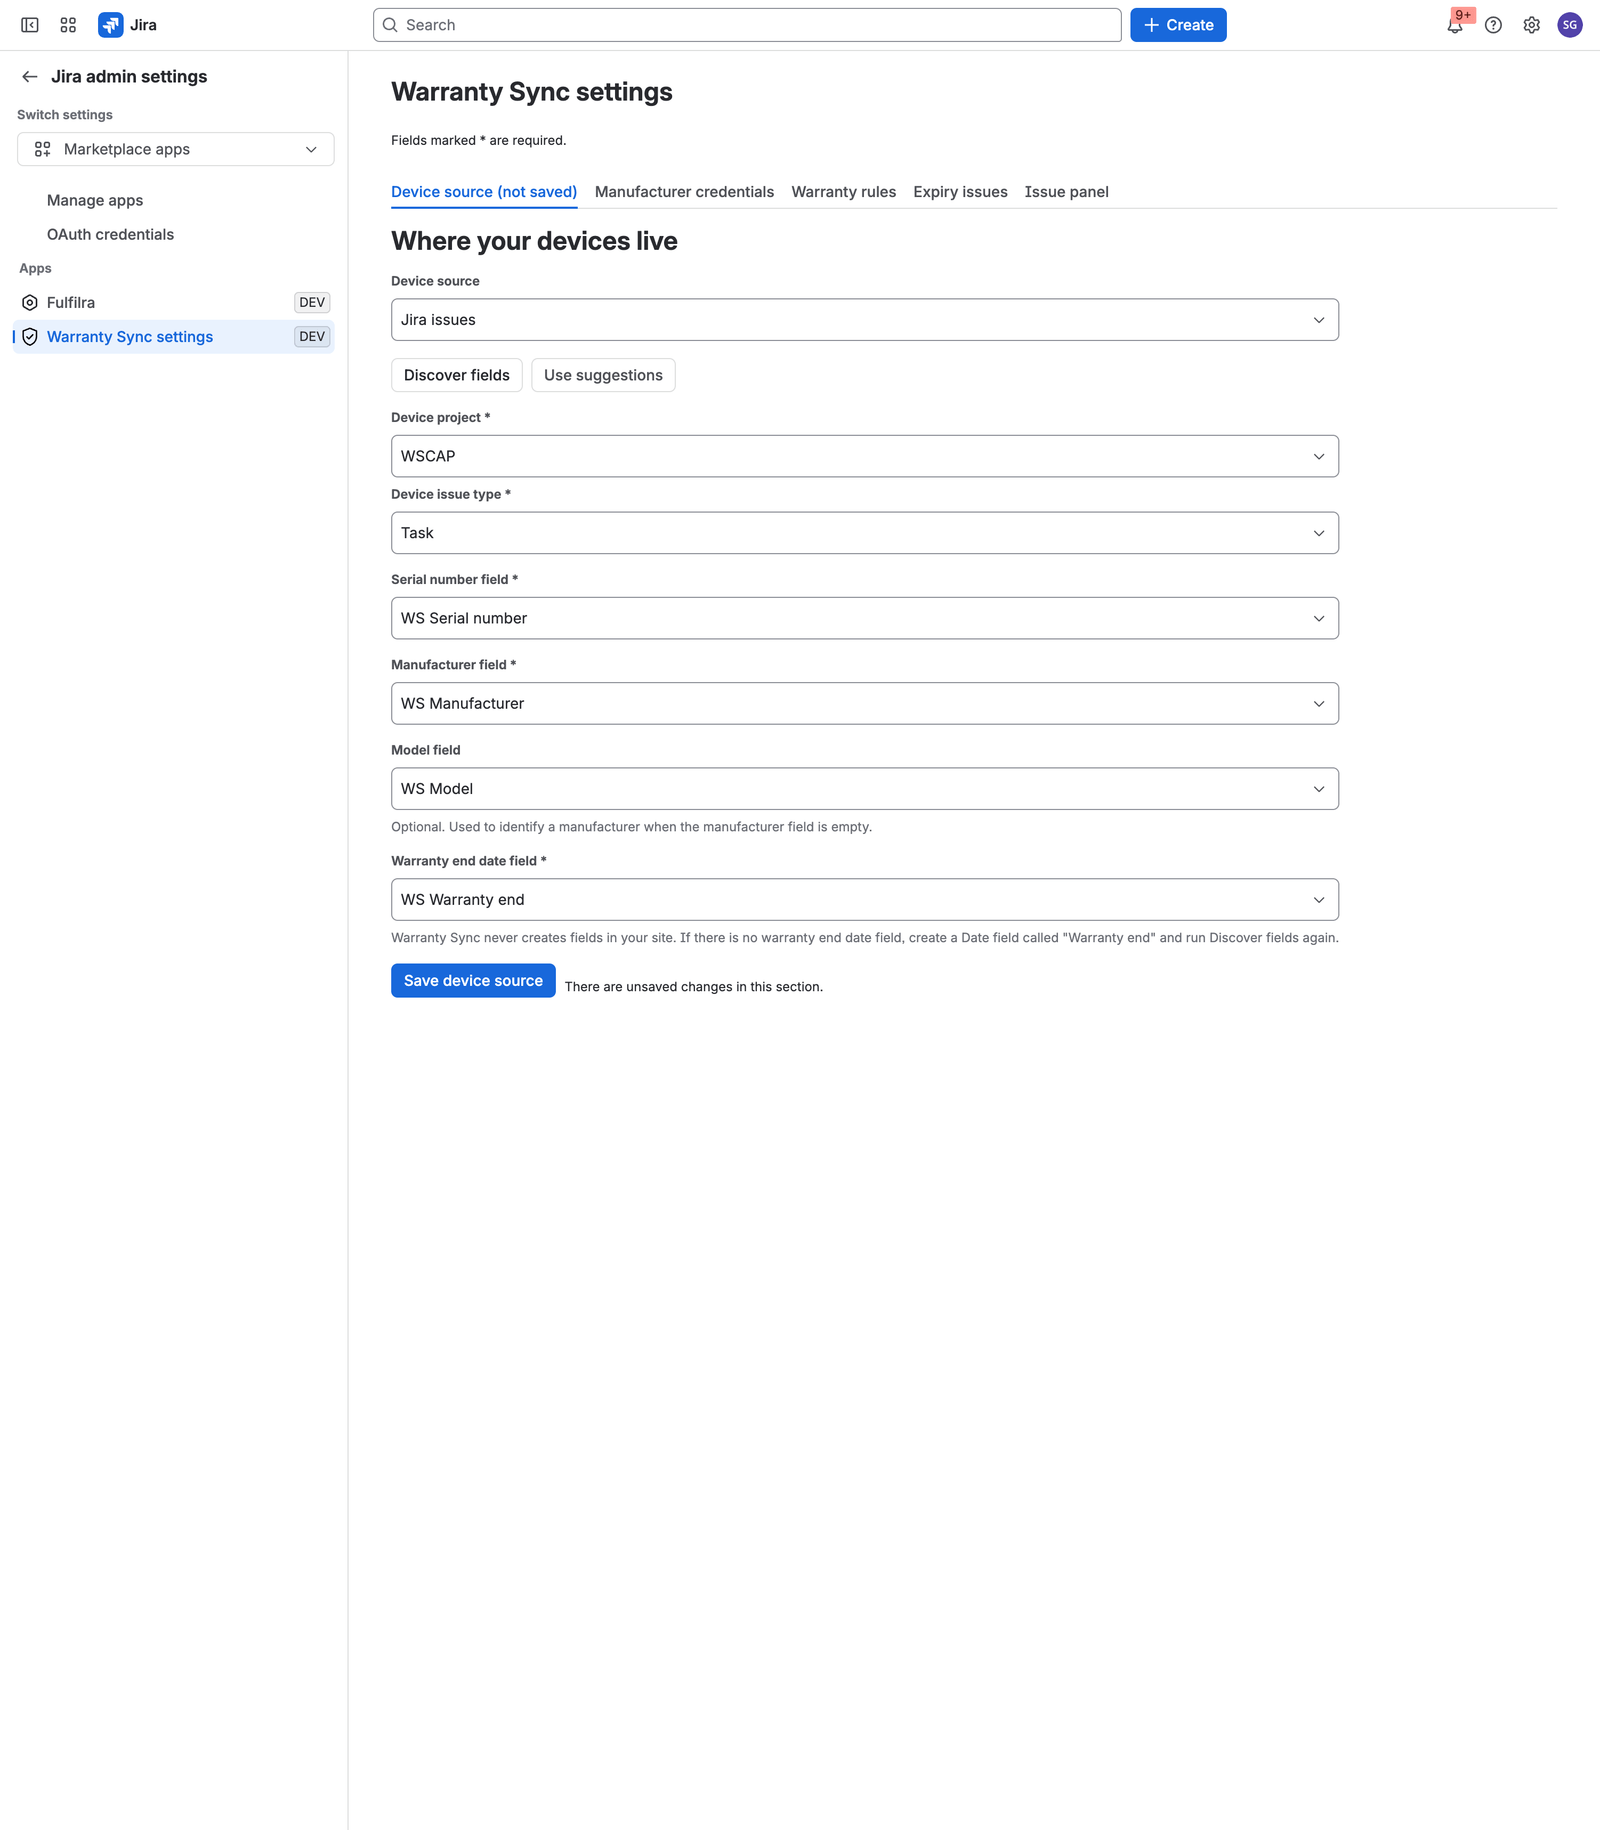Expand the Marketplace apps switch settings dropdown
Image resolution: width=1600 pixels, height=1830 pixels.
[176, 149]
